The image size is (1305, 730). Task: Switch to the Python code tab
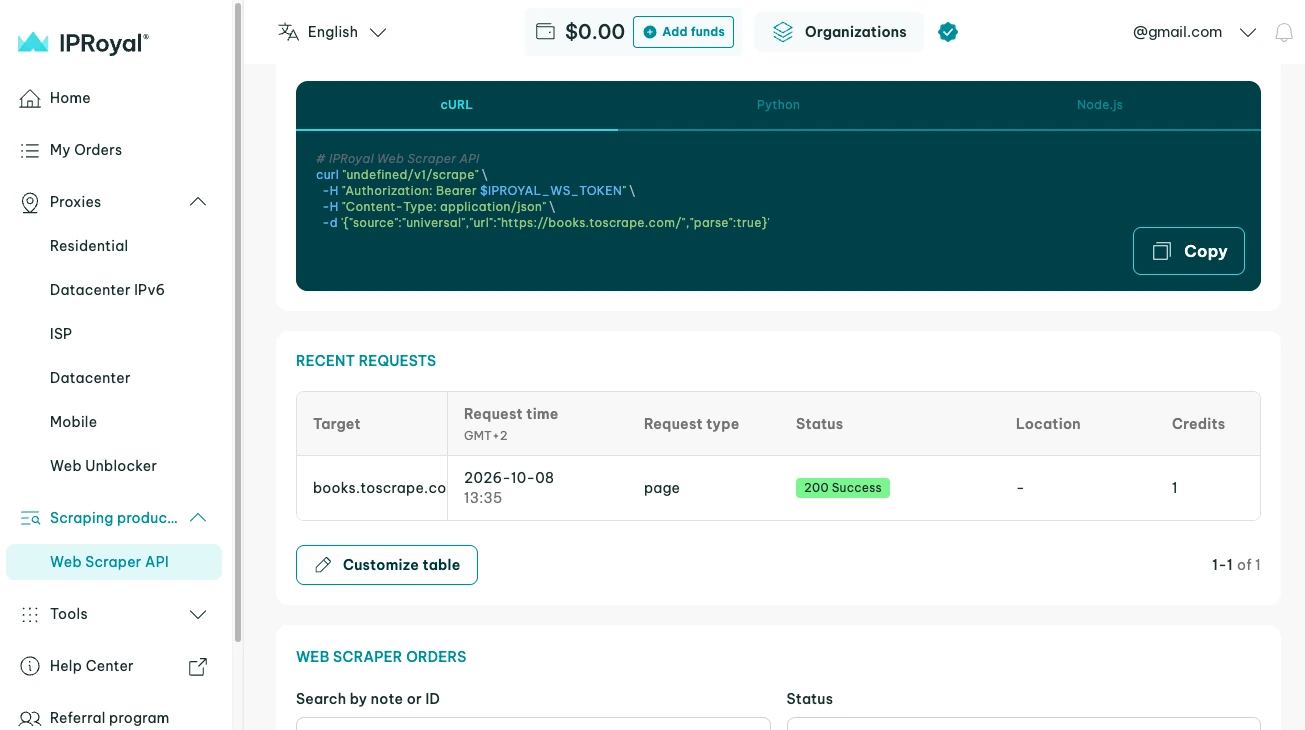tap(778, 105)
